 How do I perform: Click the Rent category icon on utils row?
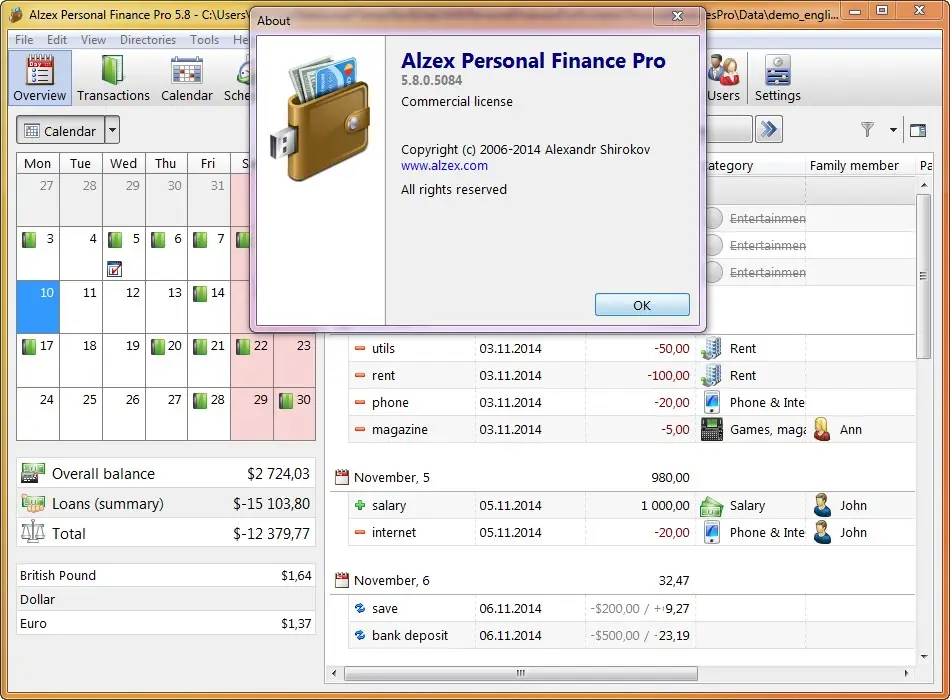712,348
